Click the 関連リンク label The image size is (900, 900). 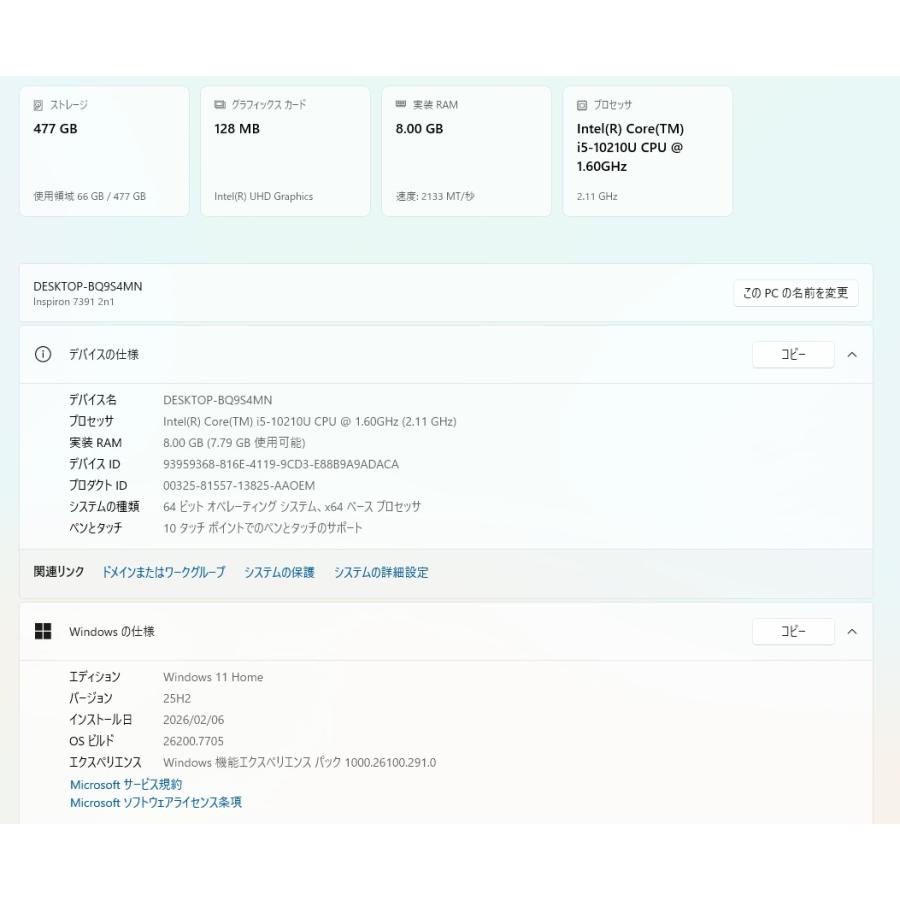coord(59,572)
